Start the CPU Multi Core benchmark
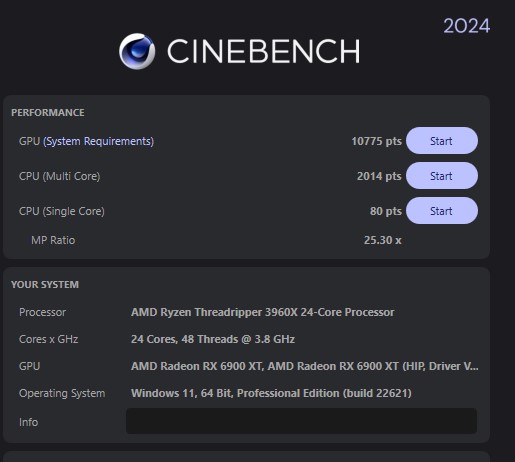This screenshot has height=462, width=515. [x=442, y=176]
